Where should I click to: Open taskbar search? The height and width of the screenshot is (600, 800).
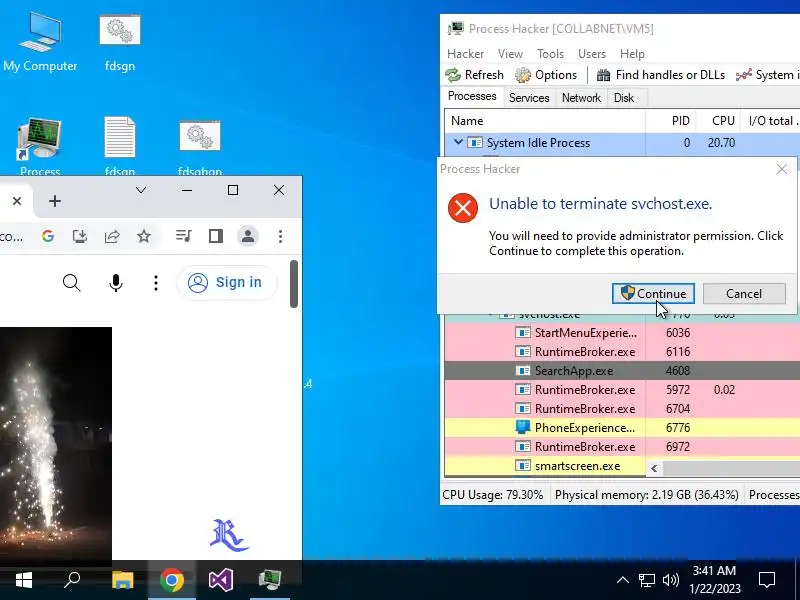click(x=72, y=580)
